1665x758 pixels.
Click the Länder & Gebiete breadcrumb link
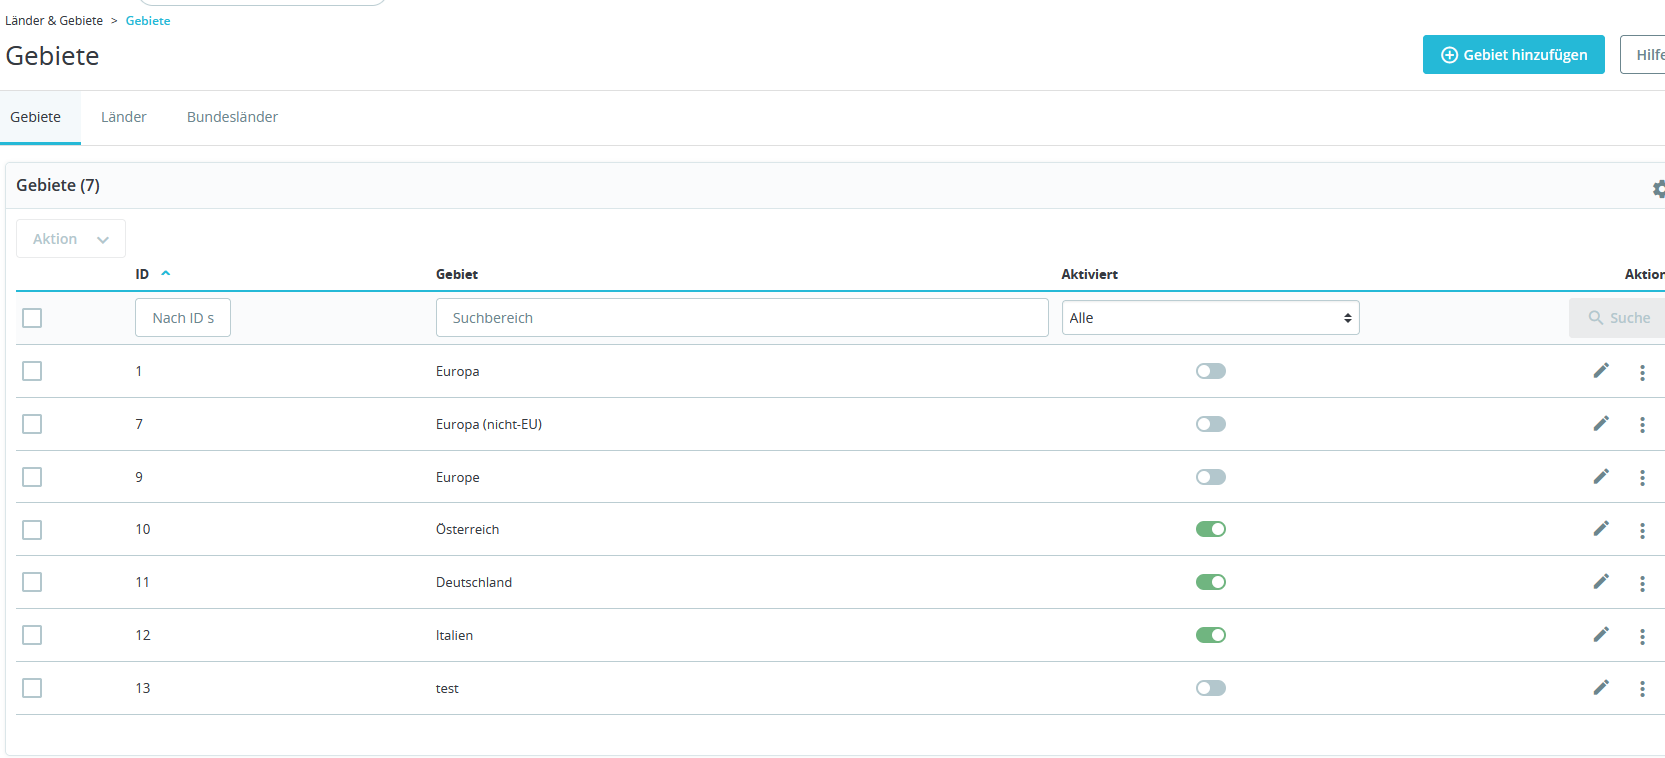pos(54,21)
